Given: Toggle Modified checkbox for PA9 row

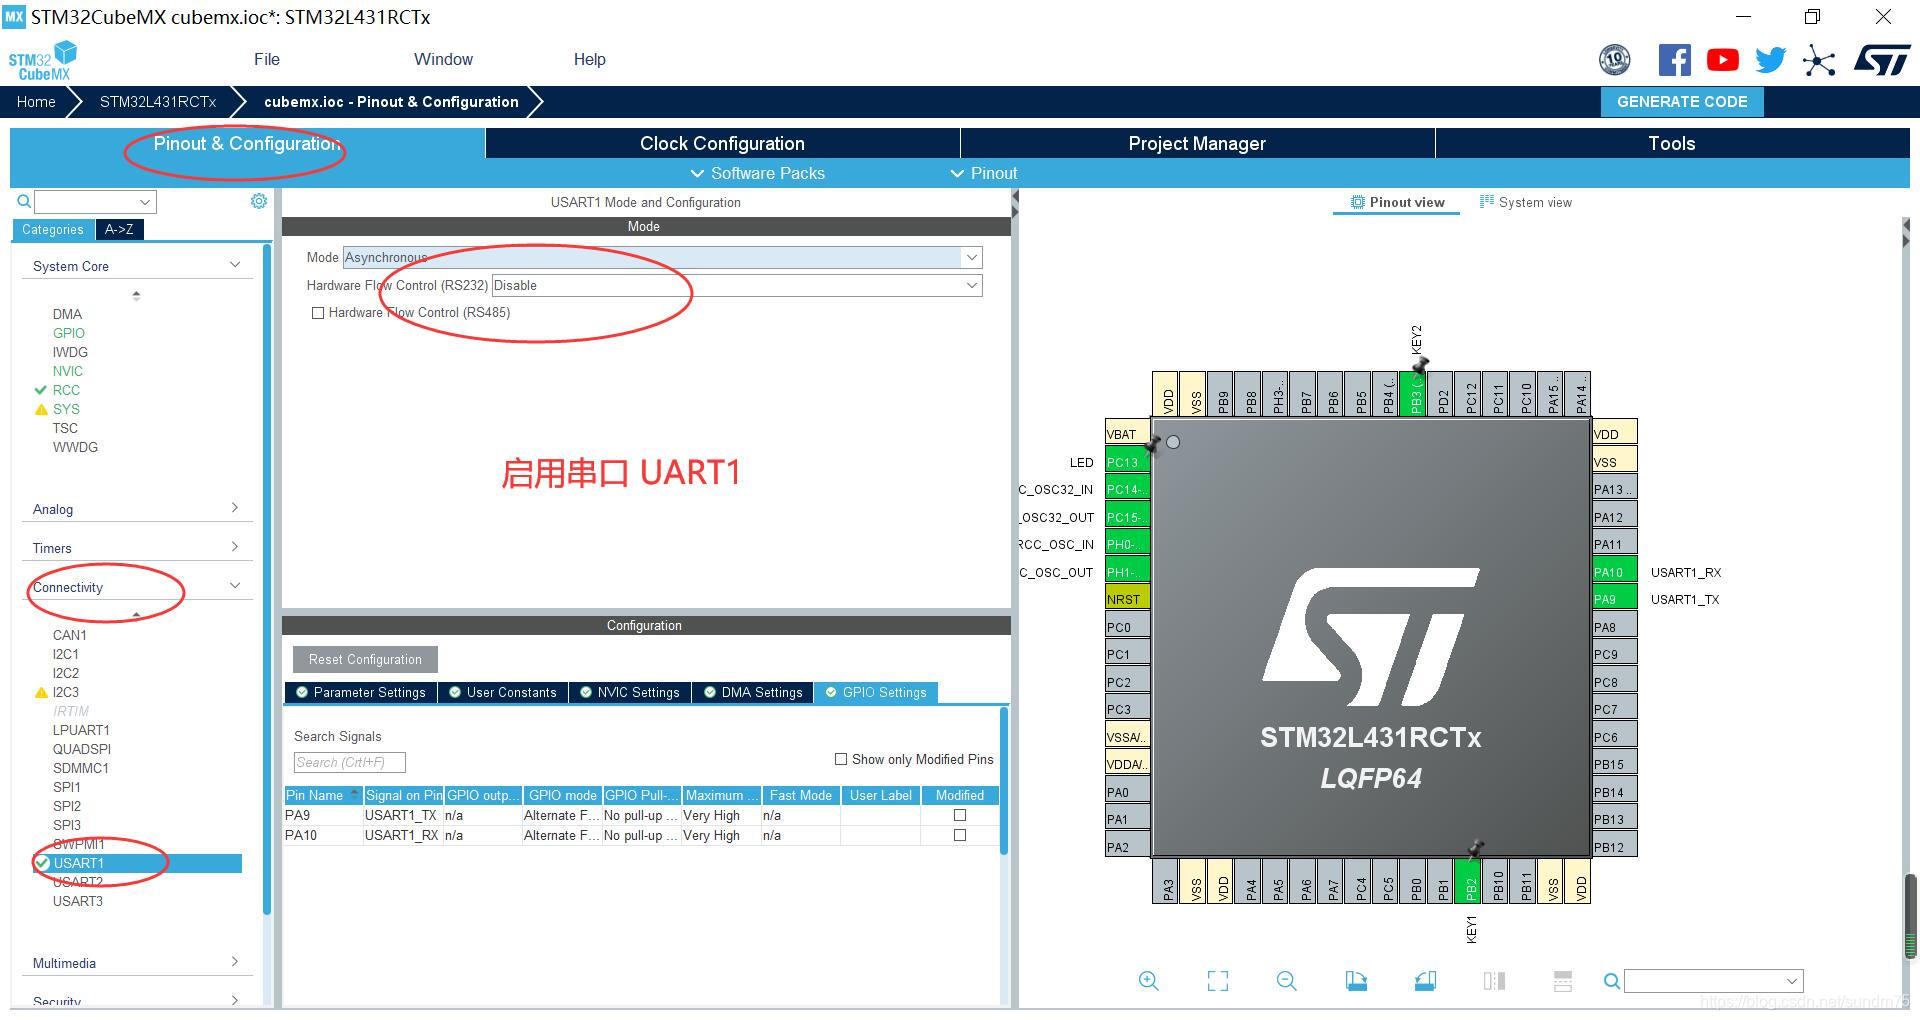Looking at the screenshot, I should (960, 815).
